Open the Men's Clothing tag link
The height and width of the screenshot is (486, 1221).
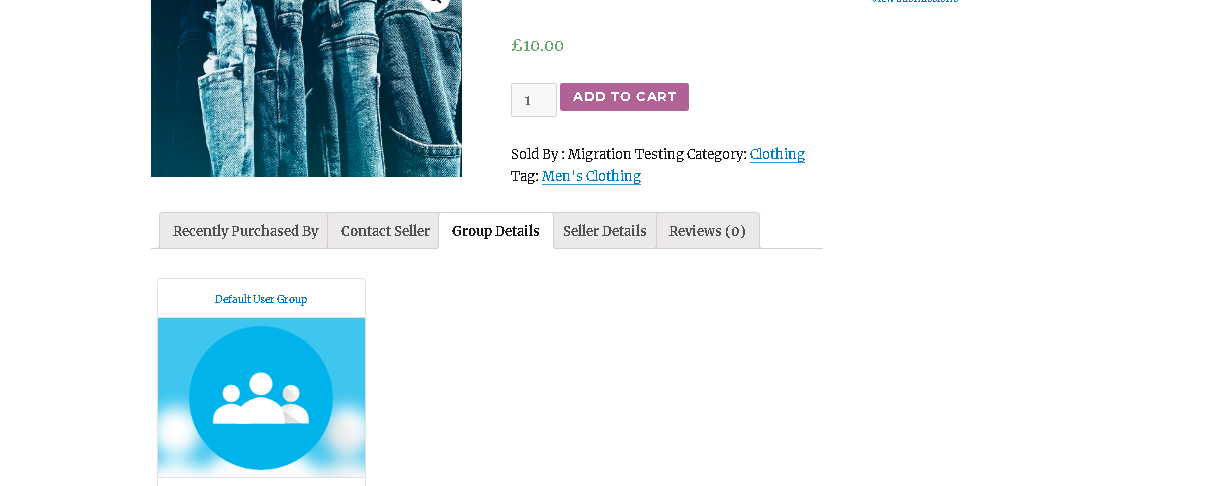pyautogui.click(x=591, y=176)
